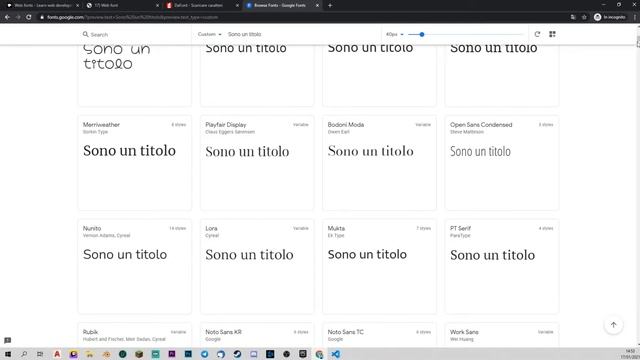
Task: Open the red A app in taskbar
Action: (x=57, y=354)
